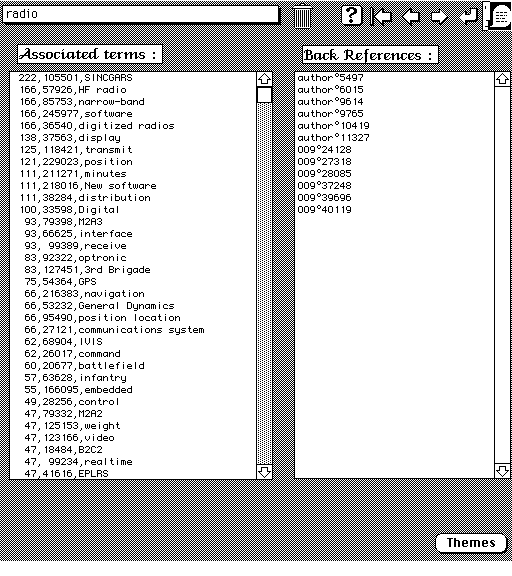Click the return arrow icon
Image resolution: width=512 pixels, height=576 pixels.
469,17
